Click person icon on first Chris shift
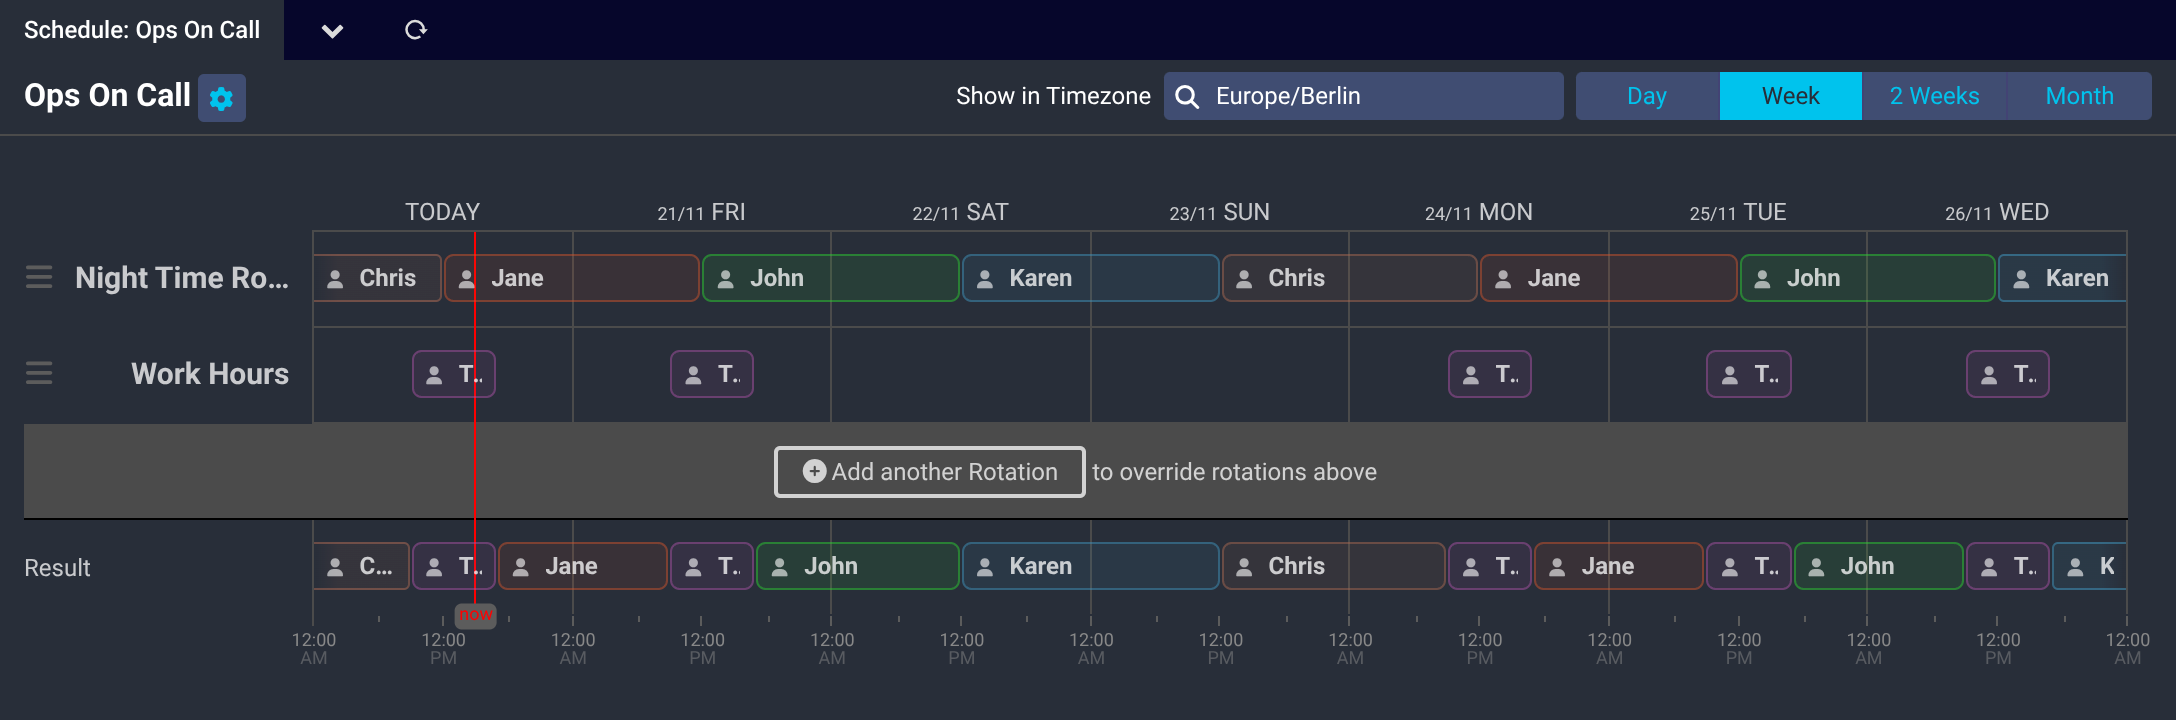Image resolution: width=2176 pixels, height=720 pixels. [336, 278]
